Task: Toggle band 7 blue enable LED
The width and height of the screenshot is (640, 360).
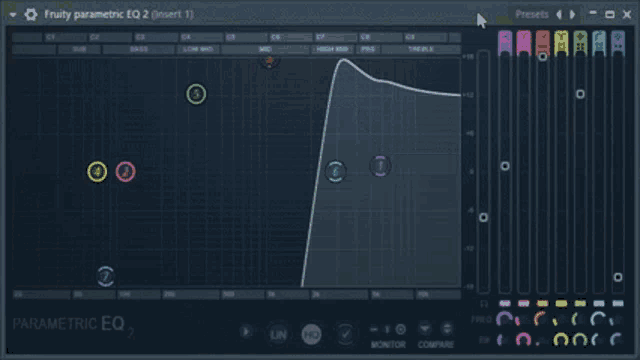Action: (618, 303)
